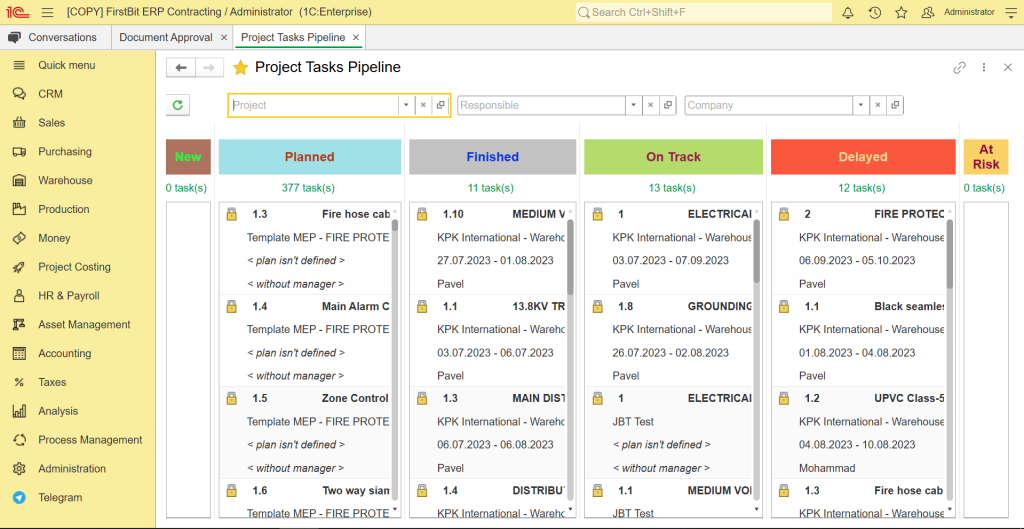
Task: Click the At Risk column header
Action: pos(985,157)
